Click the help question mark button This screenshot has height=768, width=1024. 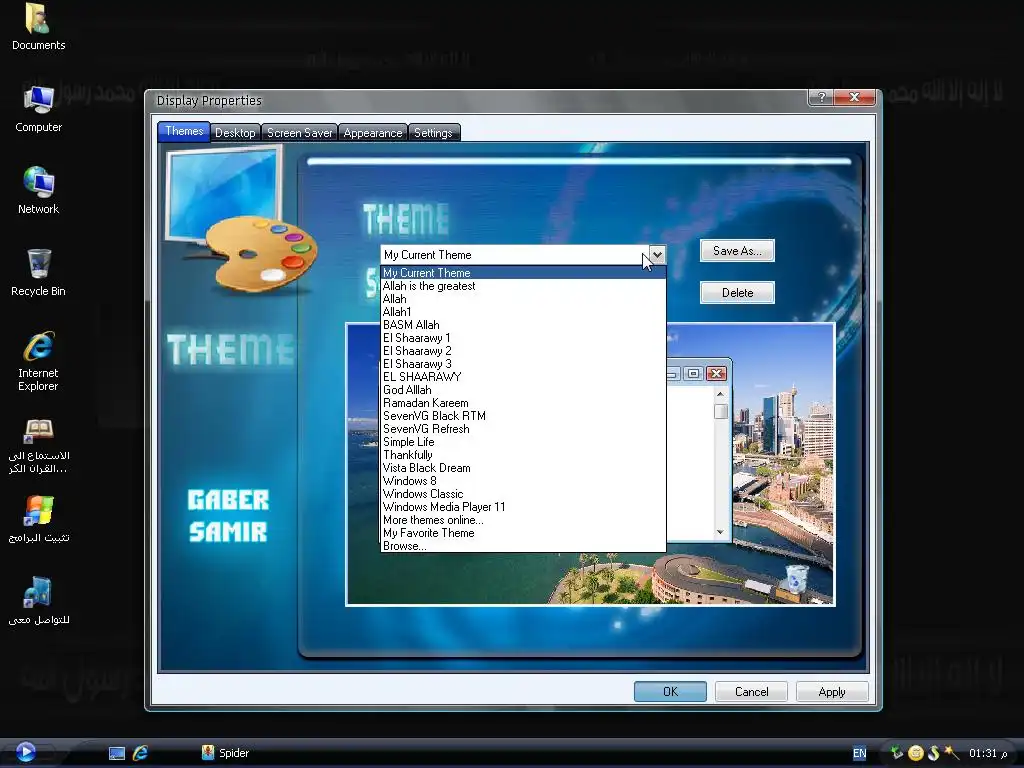pyautogui.click(x=822, y=97)
